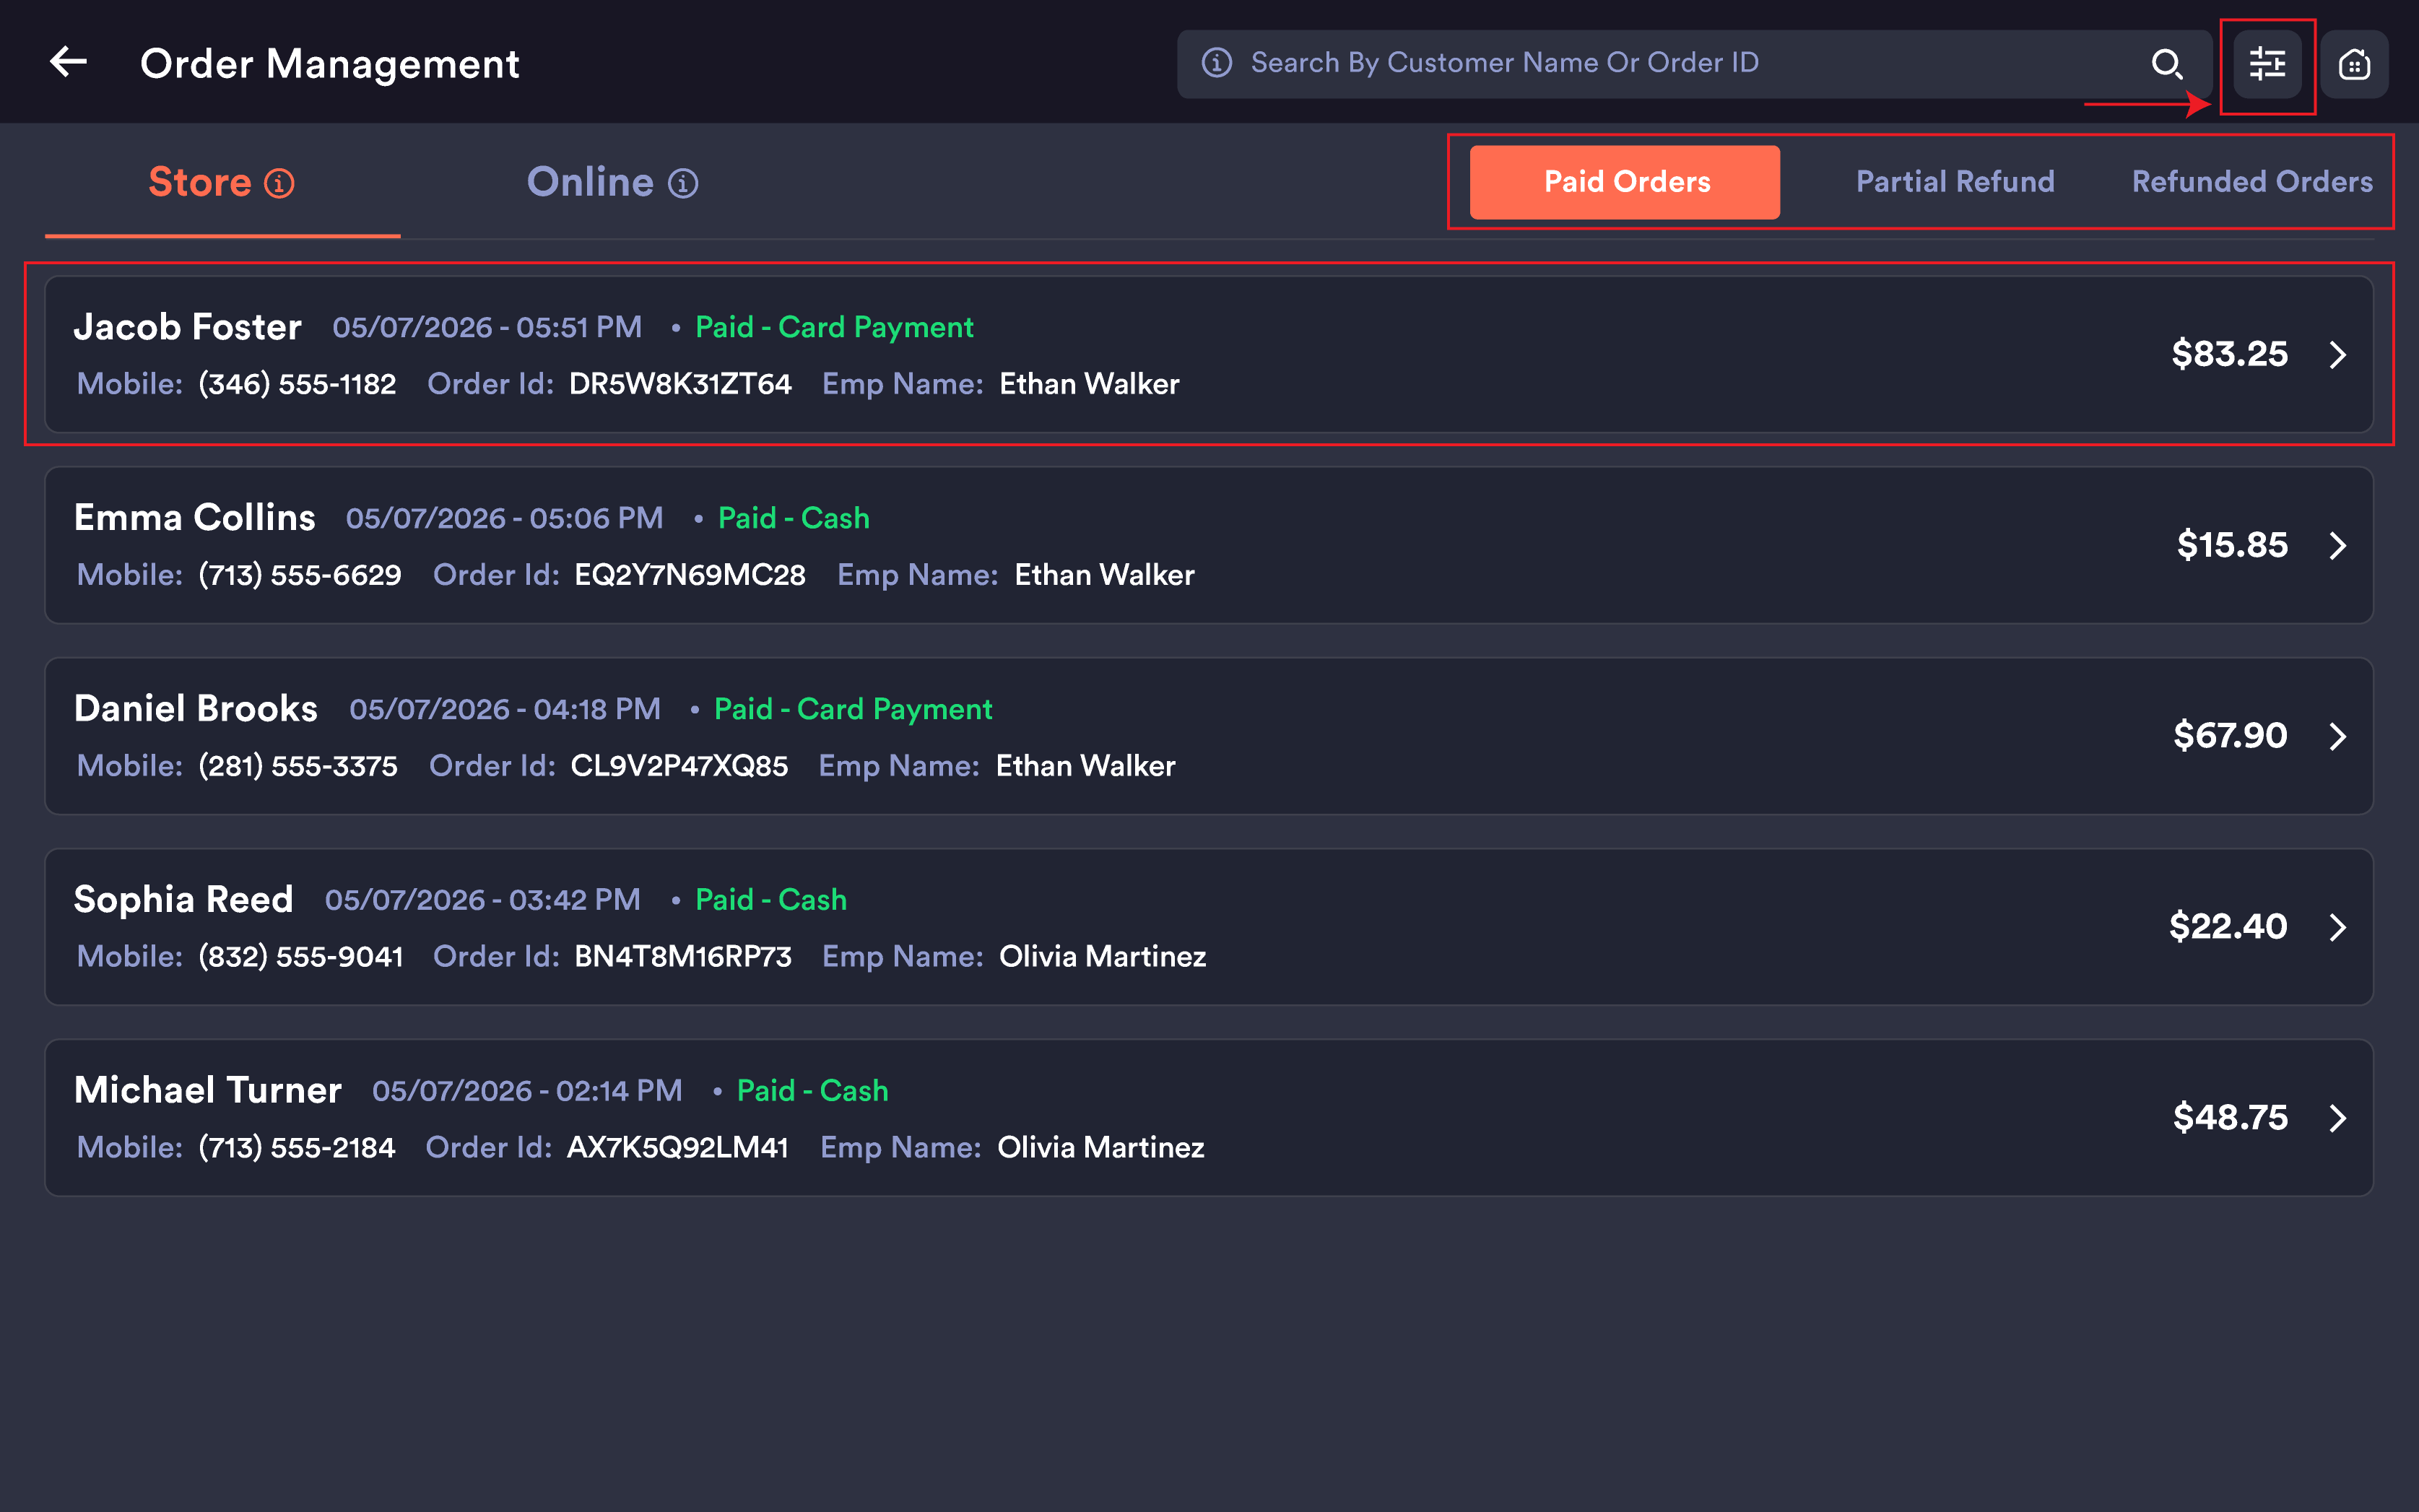Go back using the arrow icon
This screenshot has height=1512, width=2419.
tap(68, 62)
